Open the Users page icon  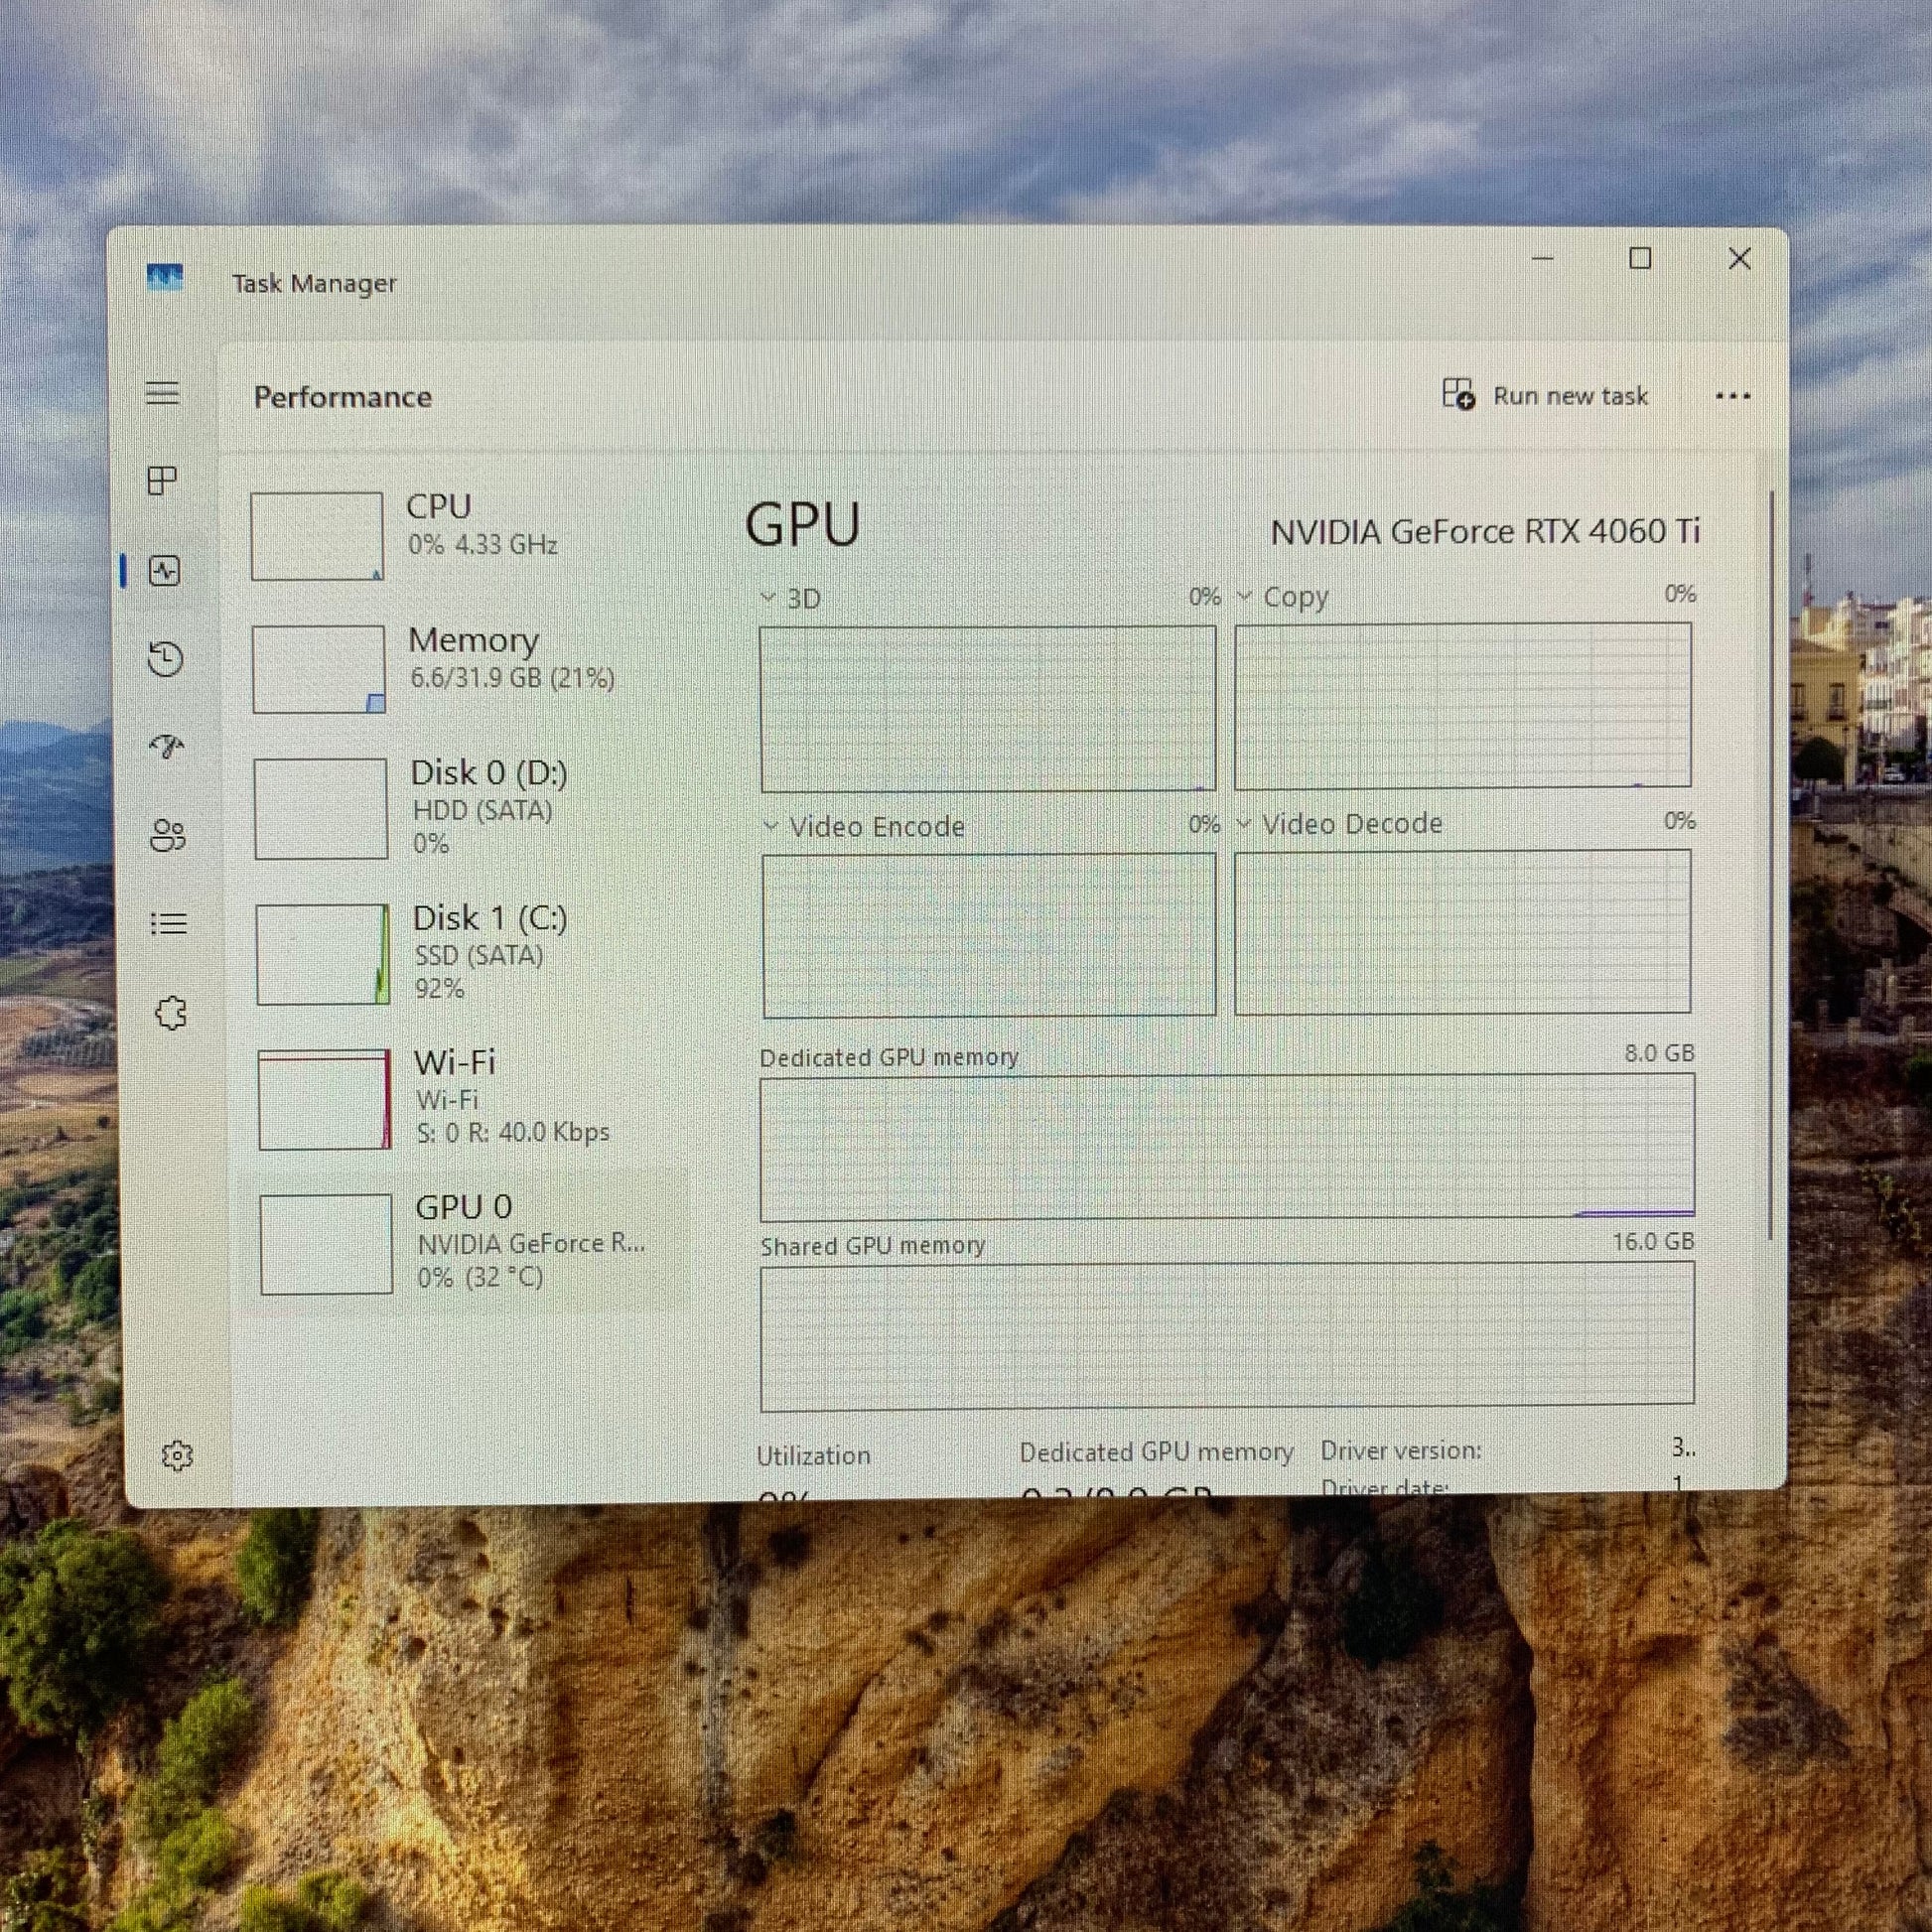click(168, 835)
